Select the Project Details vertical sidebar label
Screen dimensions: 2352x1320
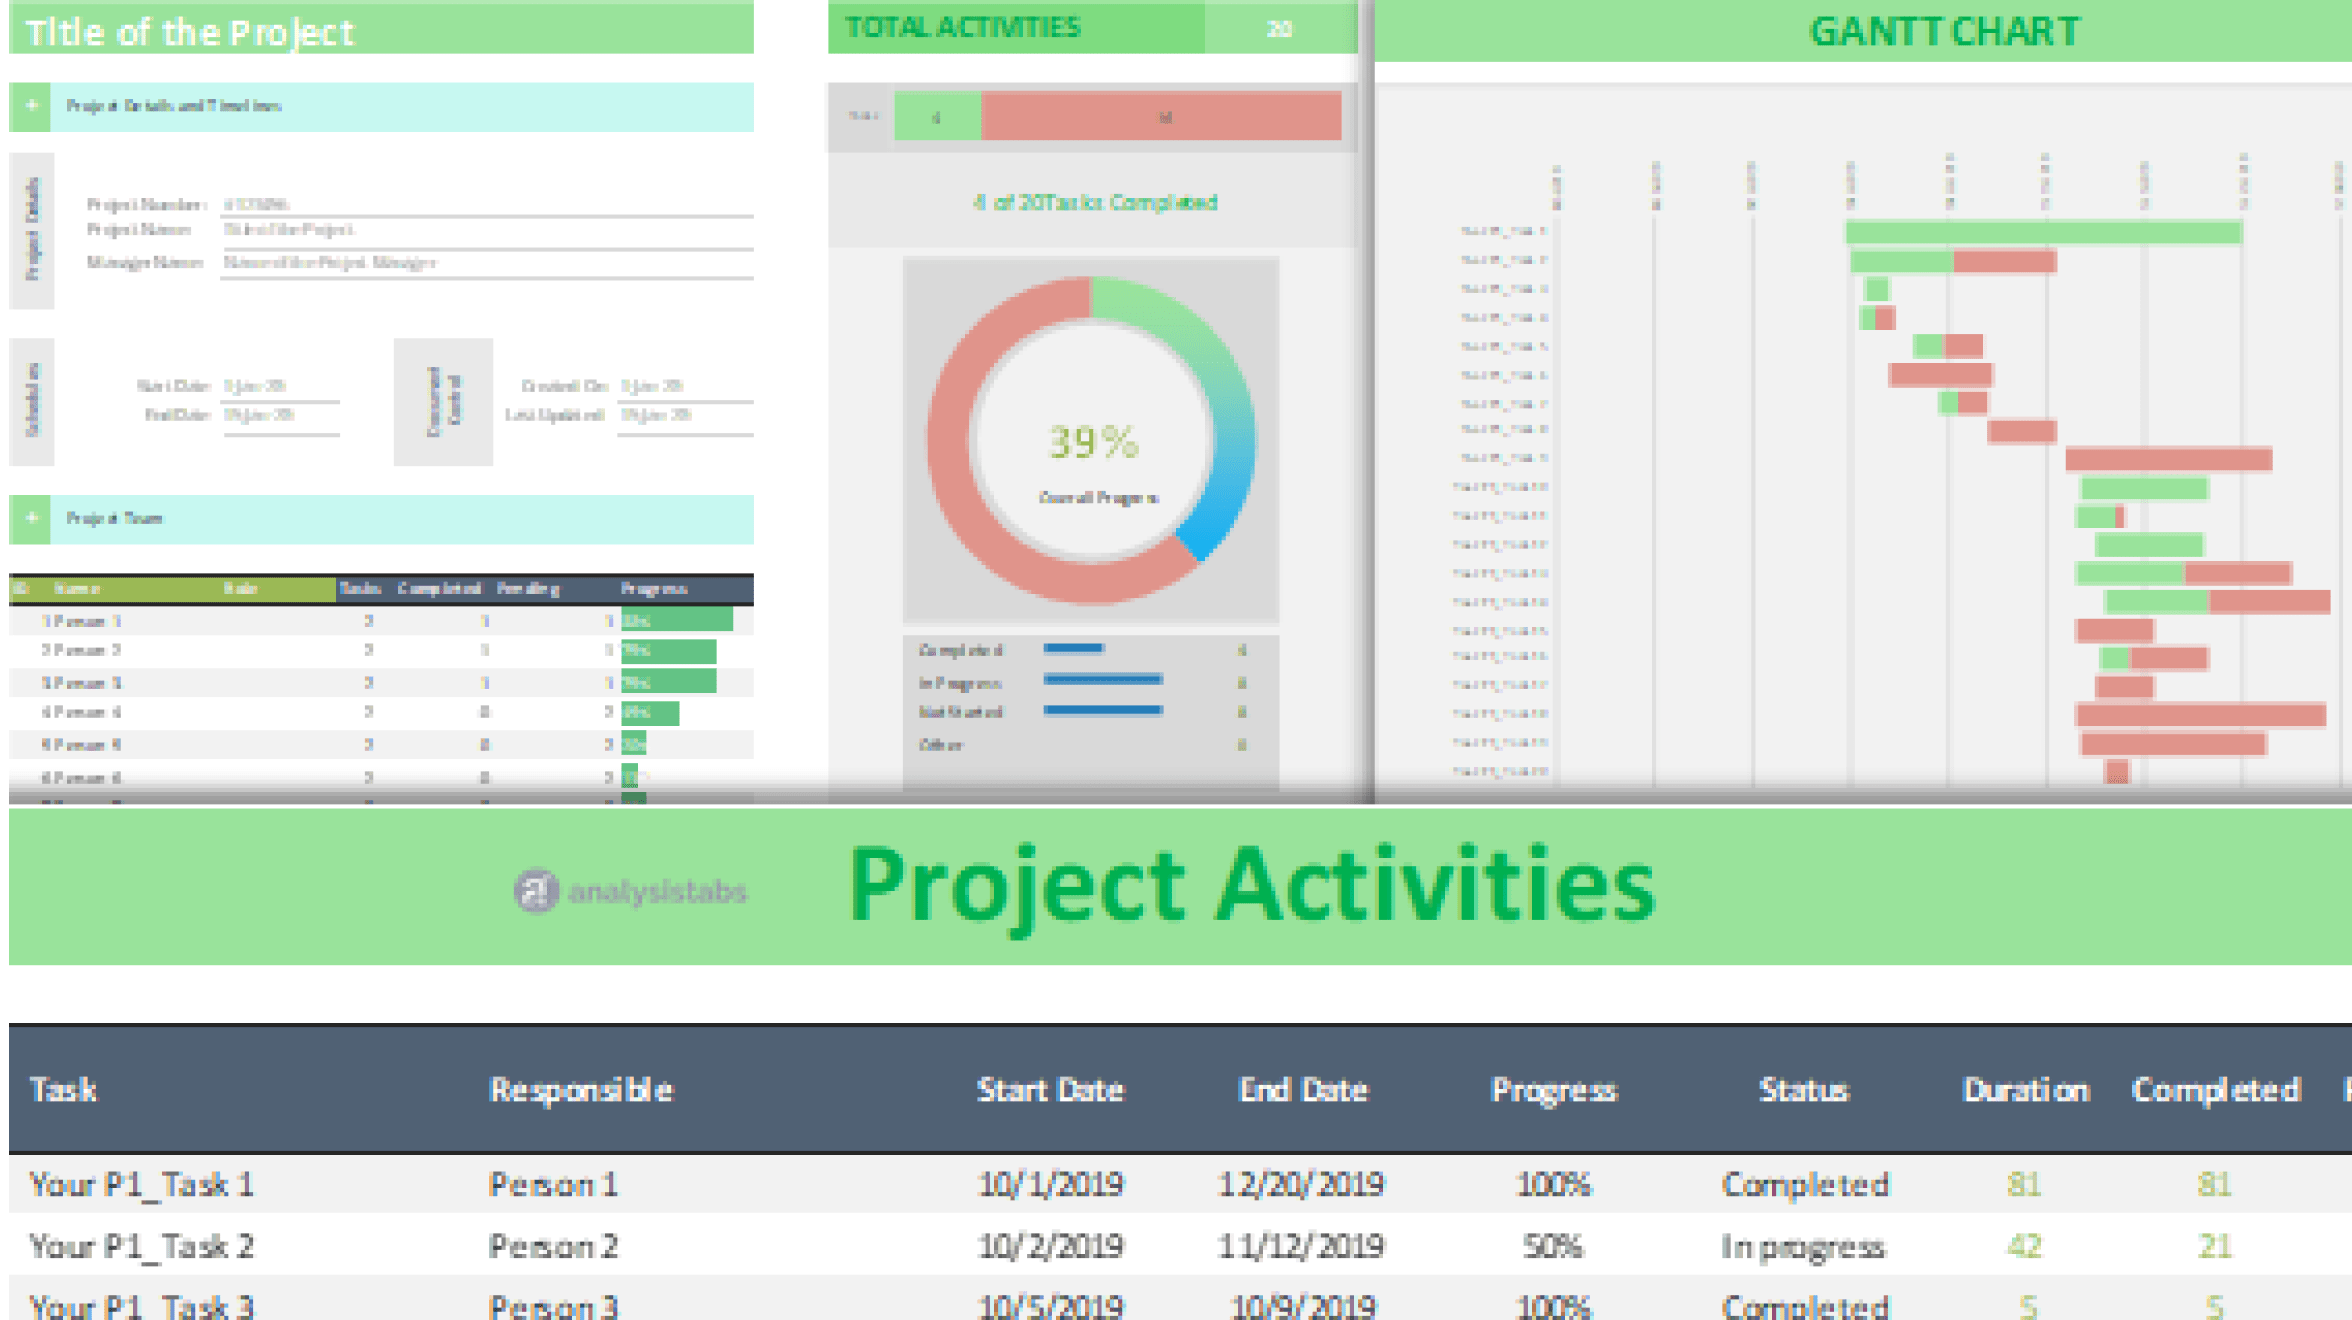tap(33, 228)
